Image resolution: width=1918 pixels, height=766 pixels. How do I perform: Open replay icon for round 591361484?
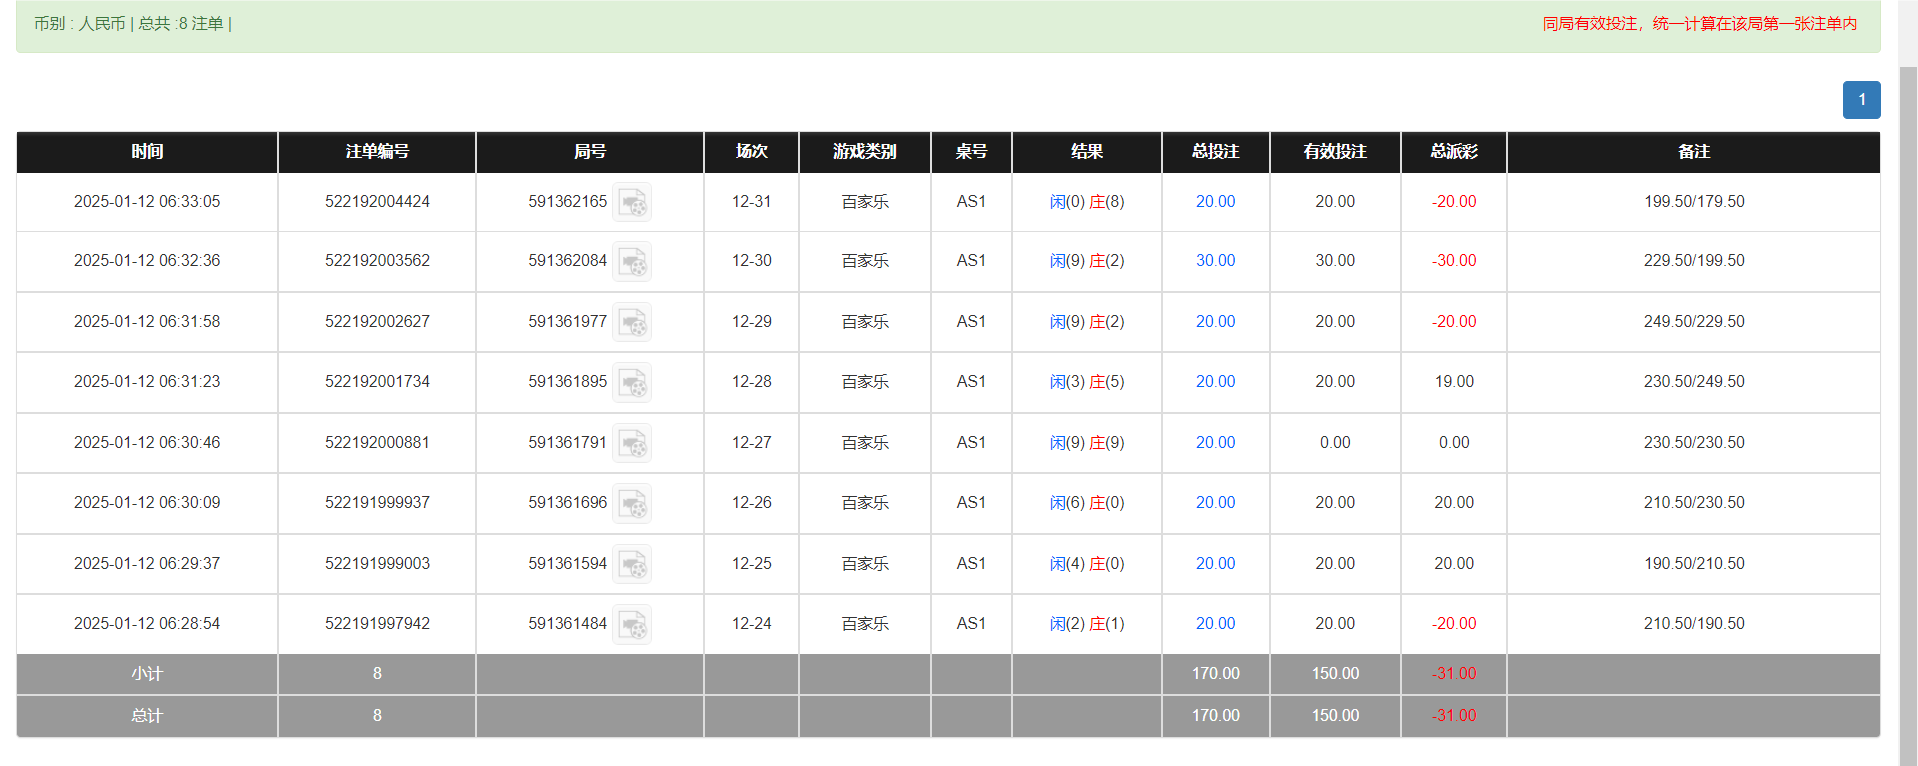click(x=632, y=624)
